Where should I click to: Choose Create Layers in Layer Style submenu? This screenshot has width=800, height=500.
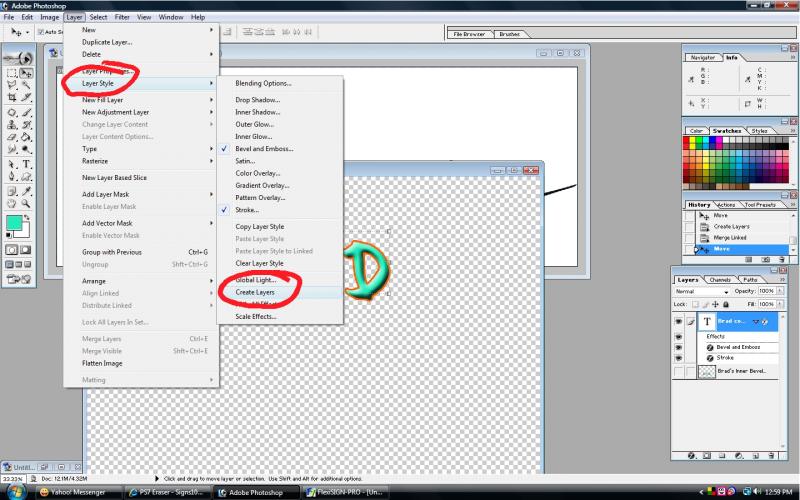coord(280,292)
